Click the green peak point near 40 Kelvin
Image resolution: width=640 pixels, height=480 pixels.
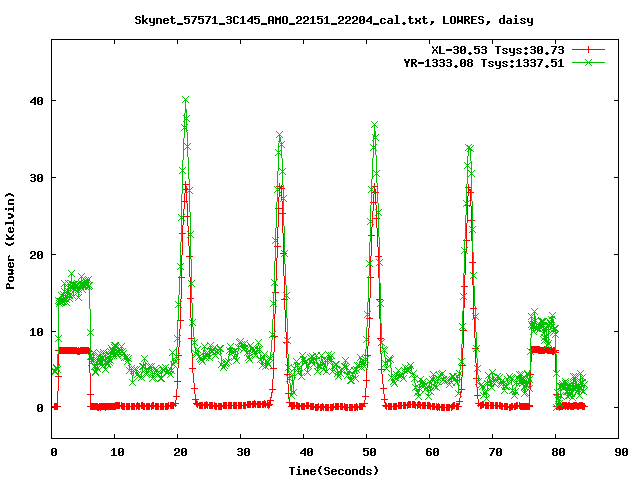pos(186,100)
